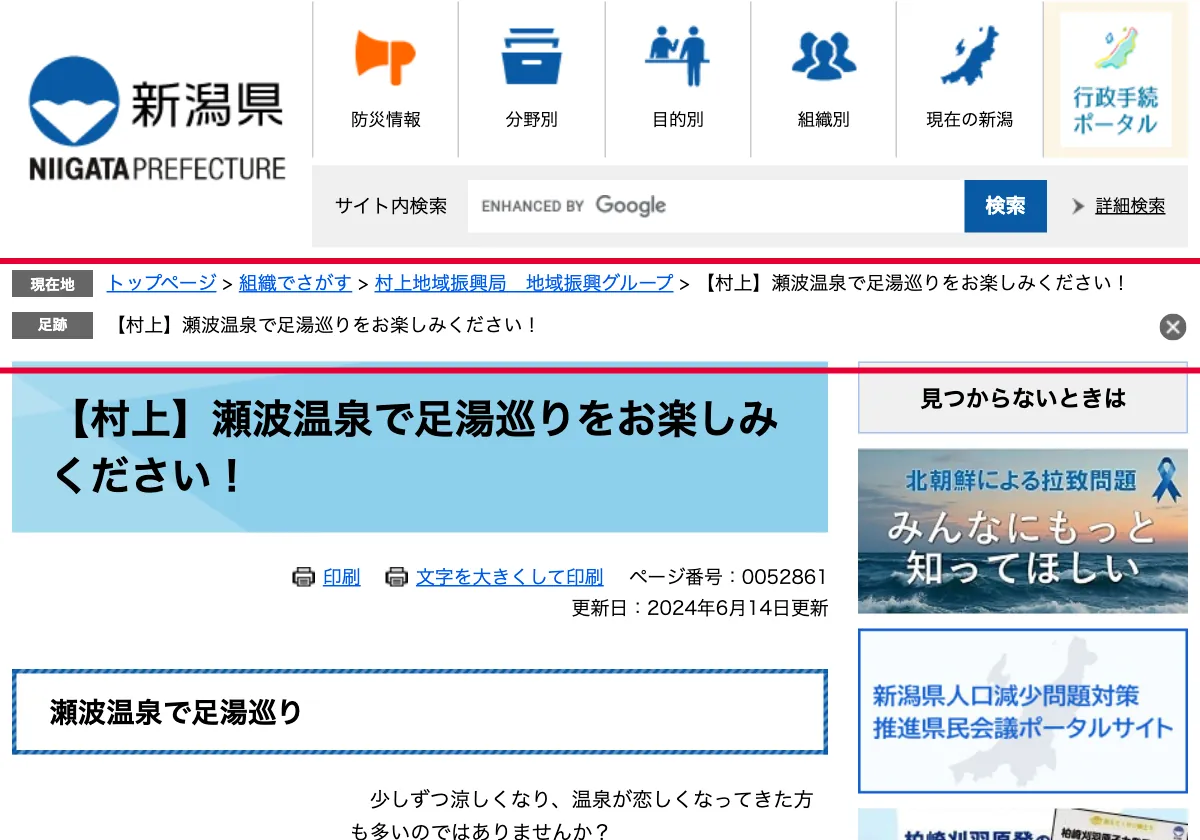Viewport: 1200px width, 840px height.
Task: Click printer icon beside 印刷
Action: coord(304,577)
